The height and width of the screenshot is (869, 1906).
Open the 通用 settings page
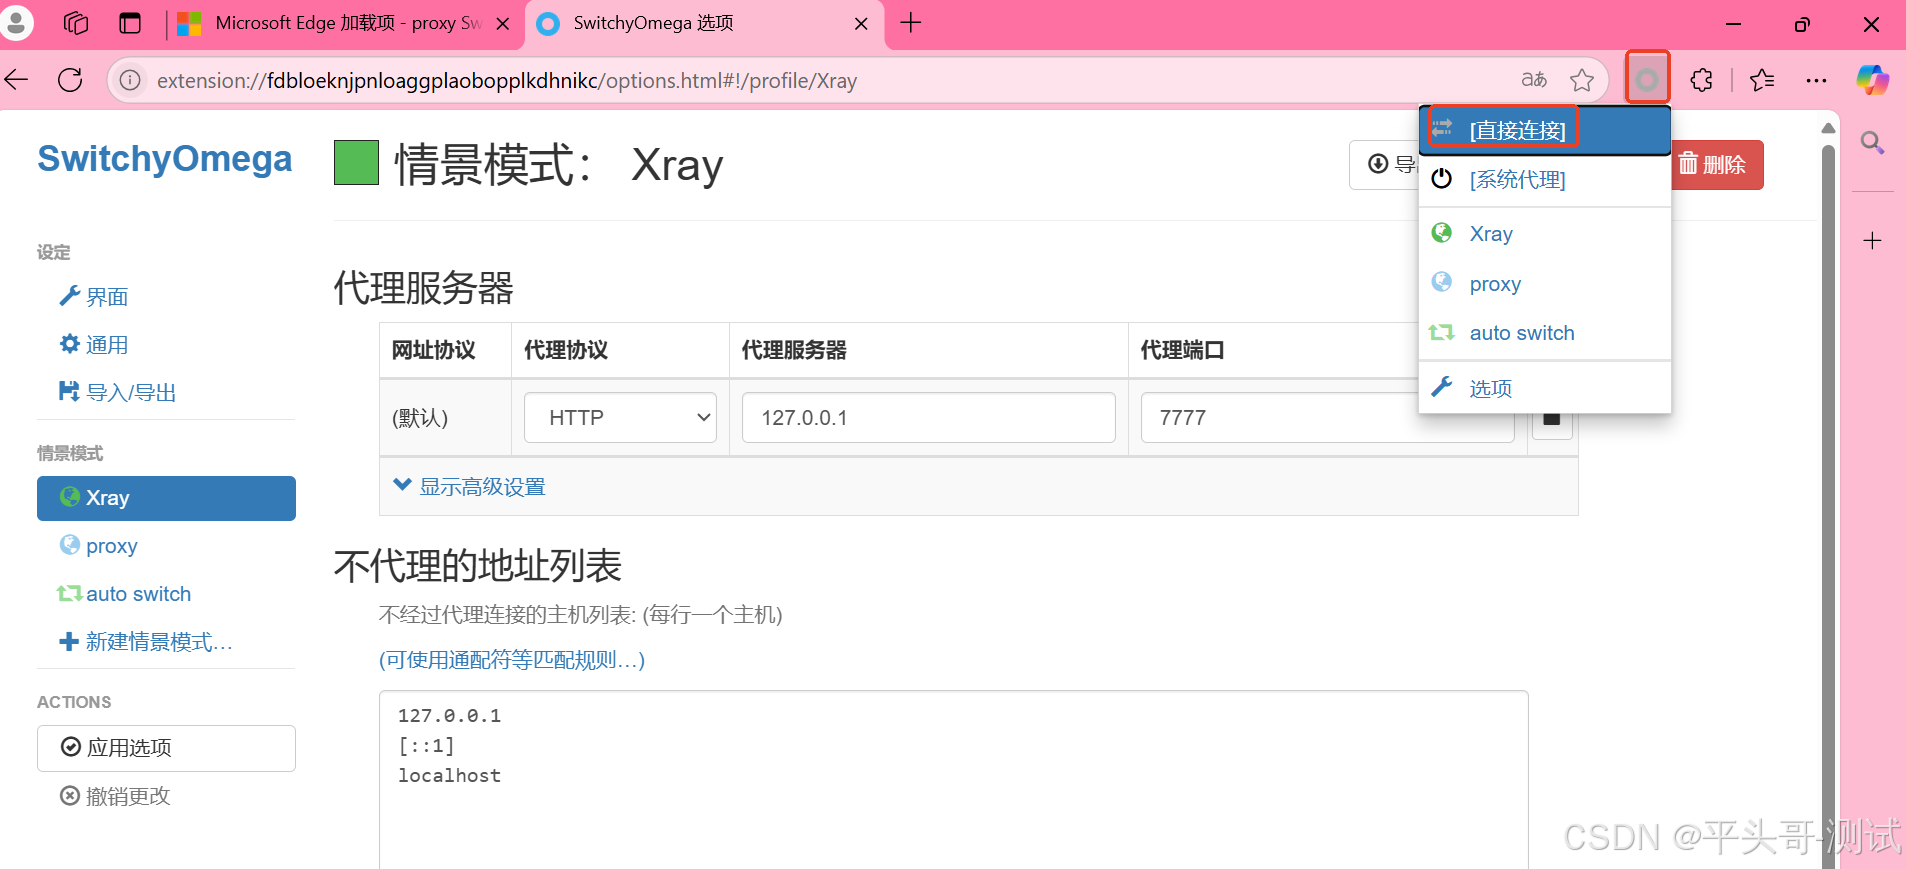point(94,345)
